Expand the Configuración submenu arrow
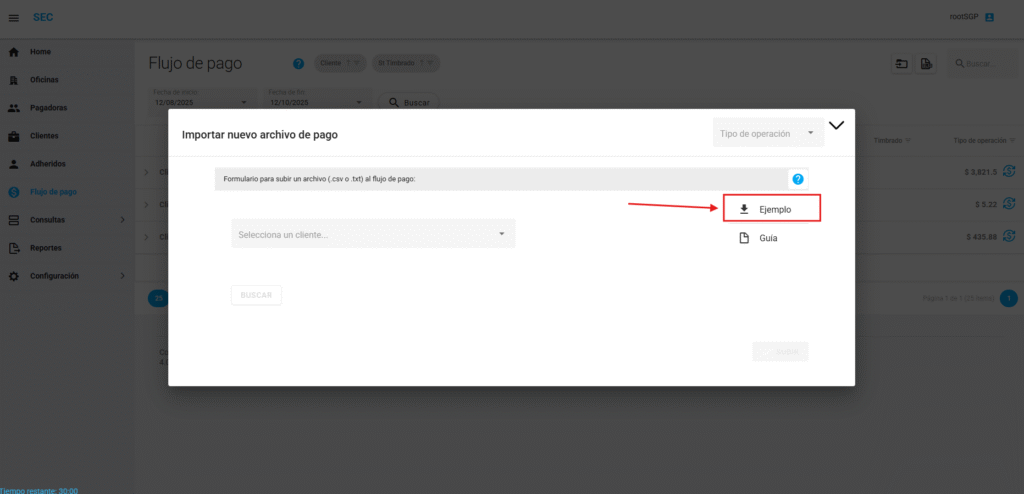This screenshot has height=494, width=1024. (122, 276)
